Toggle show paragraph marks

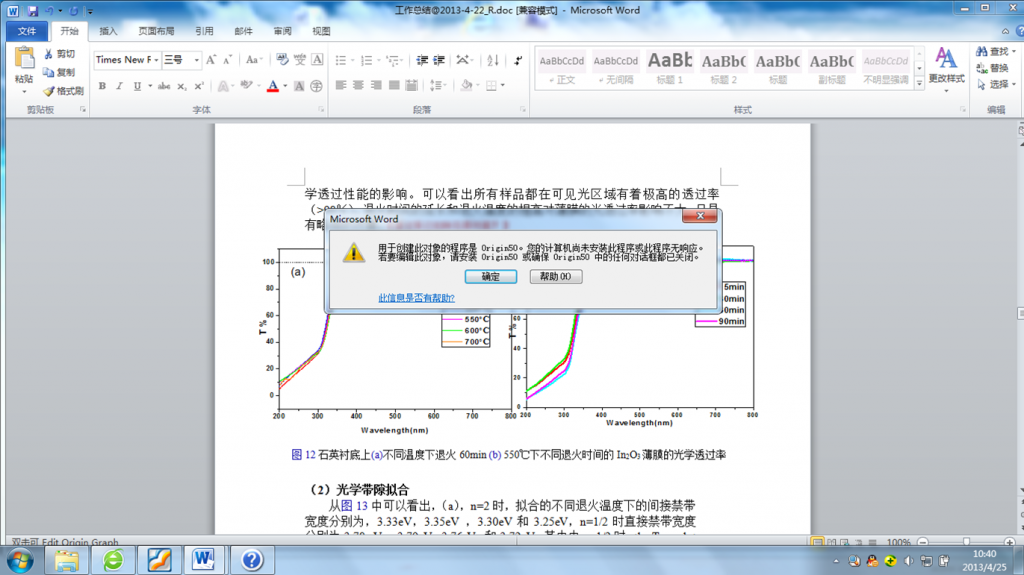pos(518,60)
